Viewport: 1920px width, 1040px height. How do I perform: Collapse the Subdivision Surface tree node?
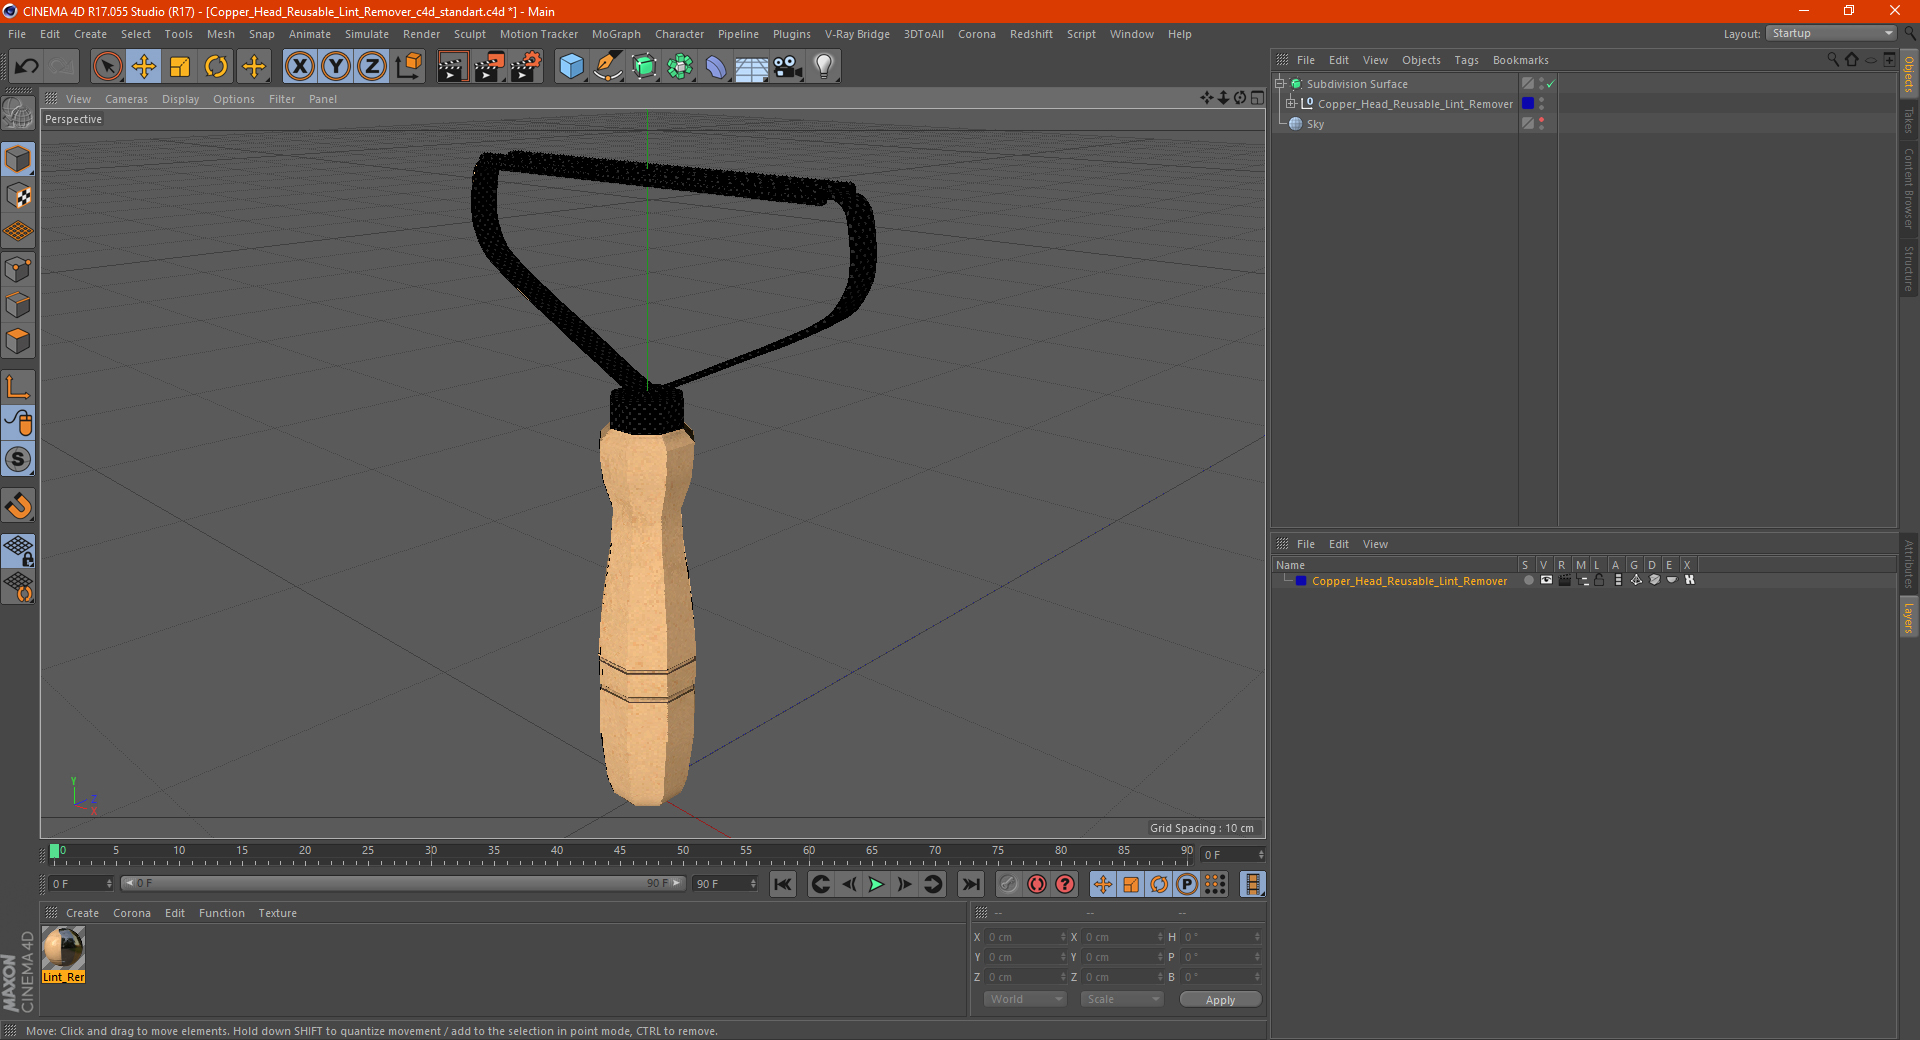(x=1279, y=84)
